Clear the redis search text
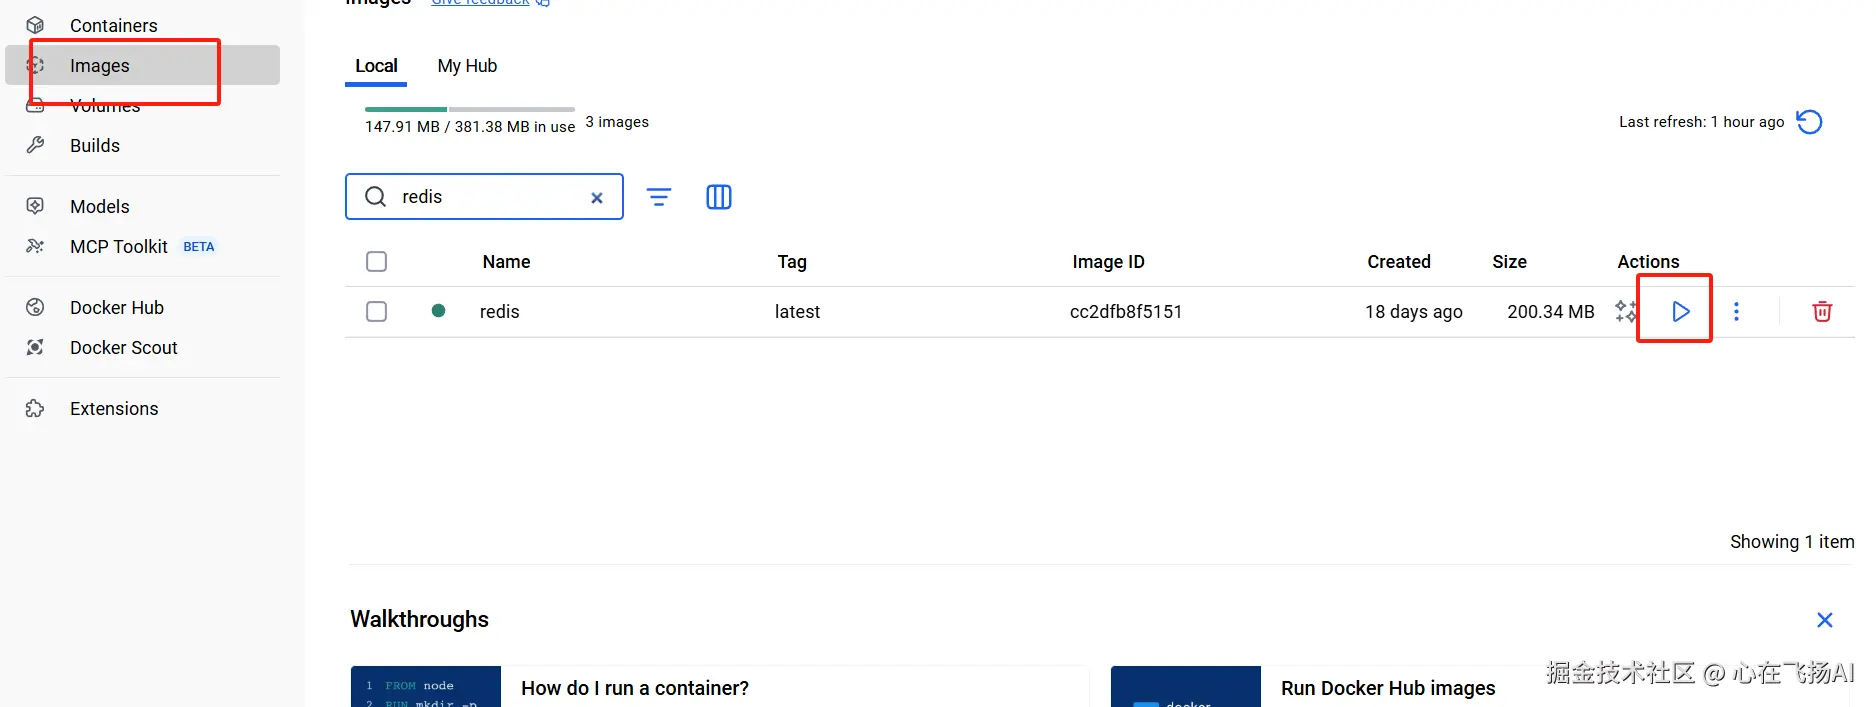This screenshot has height=707, width=1876. coord(597,198)
